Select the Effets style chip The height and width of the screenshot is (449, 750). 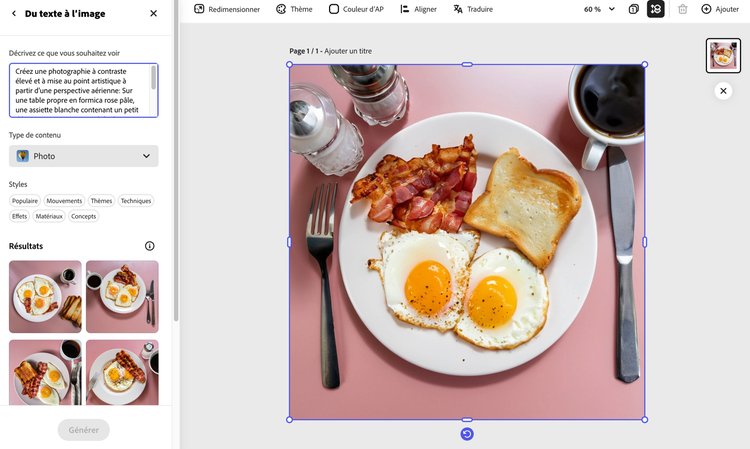point(20,216)
